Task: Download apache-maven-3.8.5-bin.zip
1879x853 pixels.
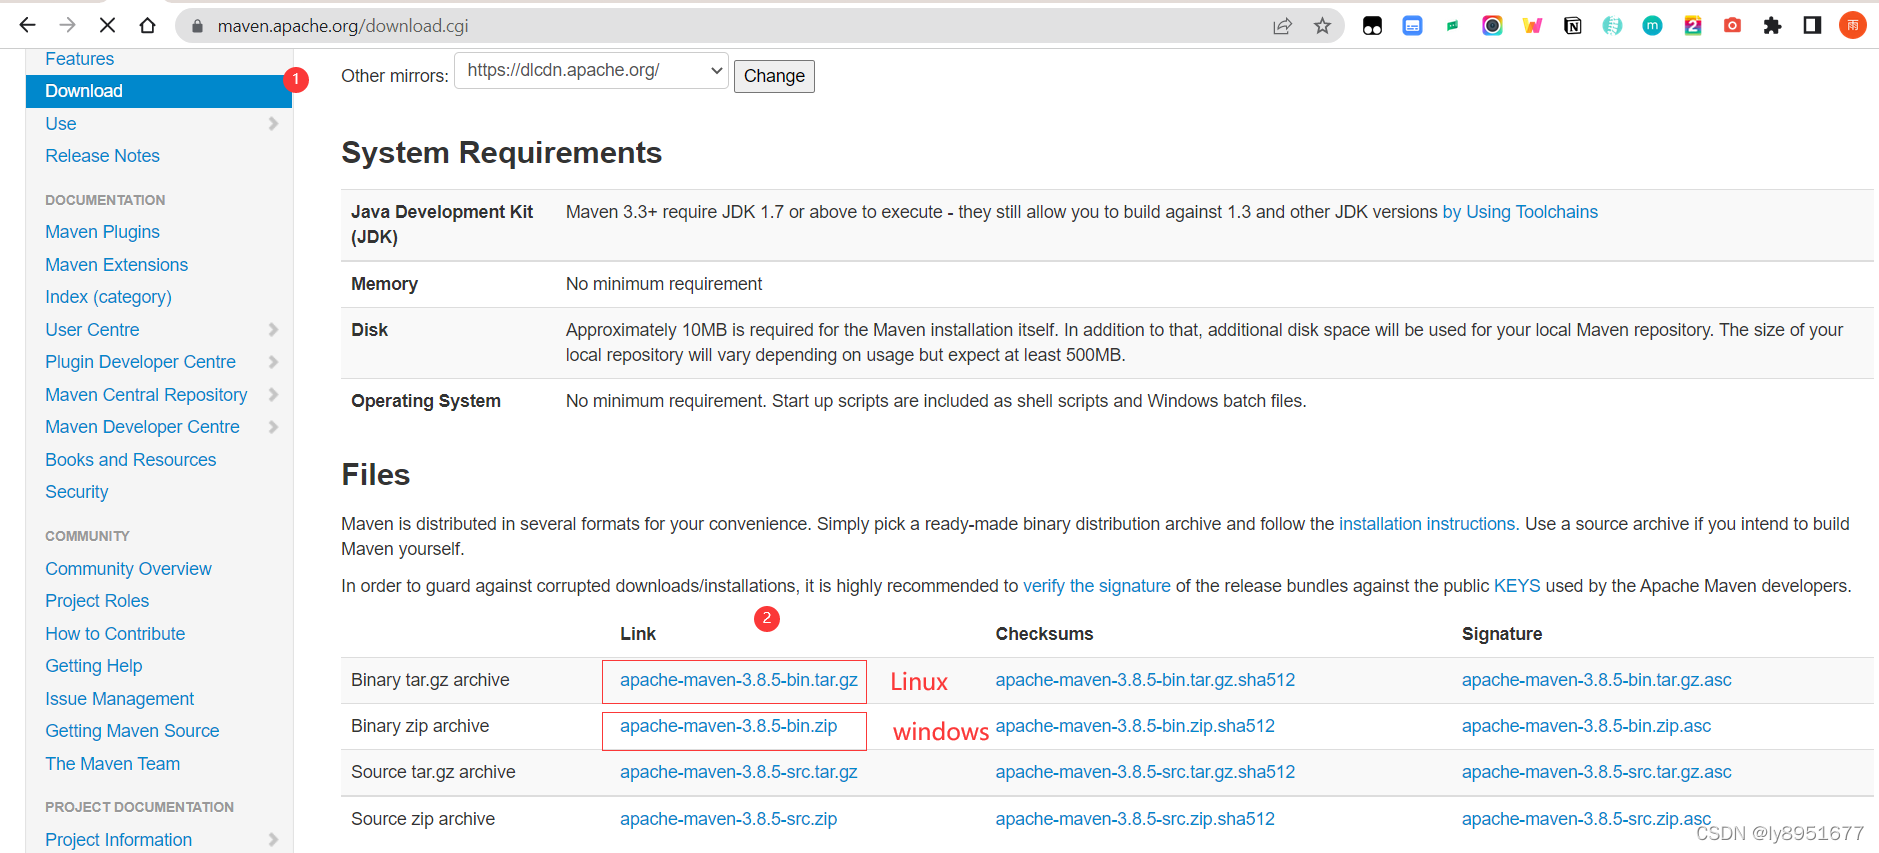Action: [x=728, y=726]
